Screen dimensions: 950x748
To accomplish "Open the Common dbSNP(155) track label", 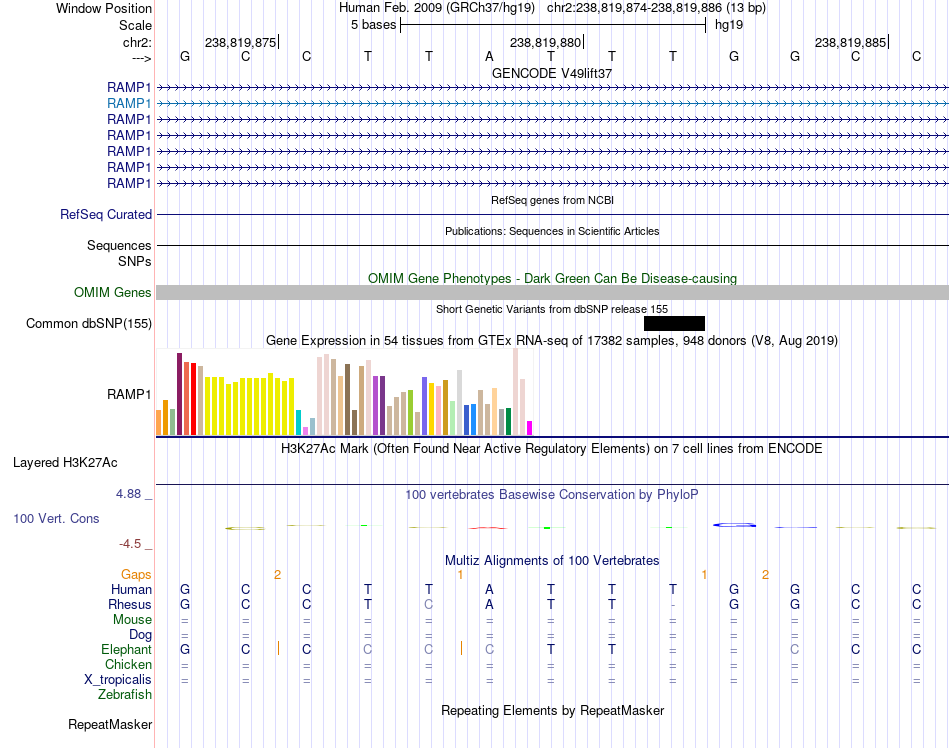I will coord(88,323).
